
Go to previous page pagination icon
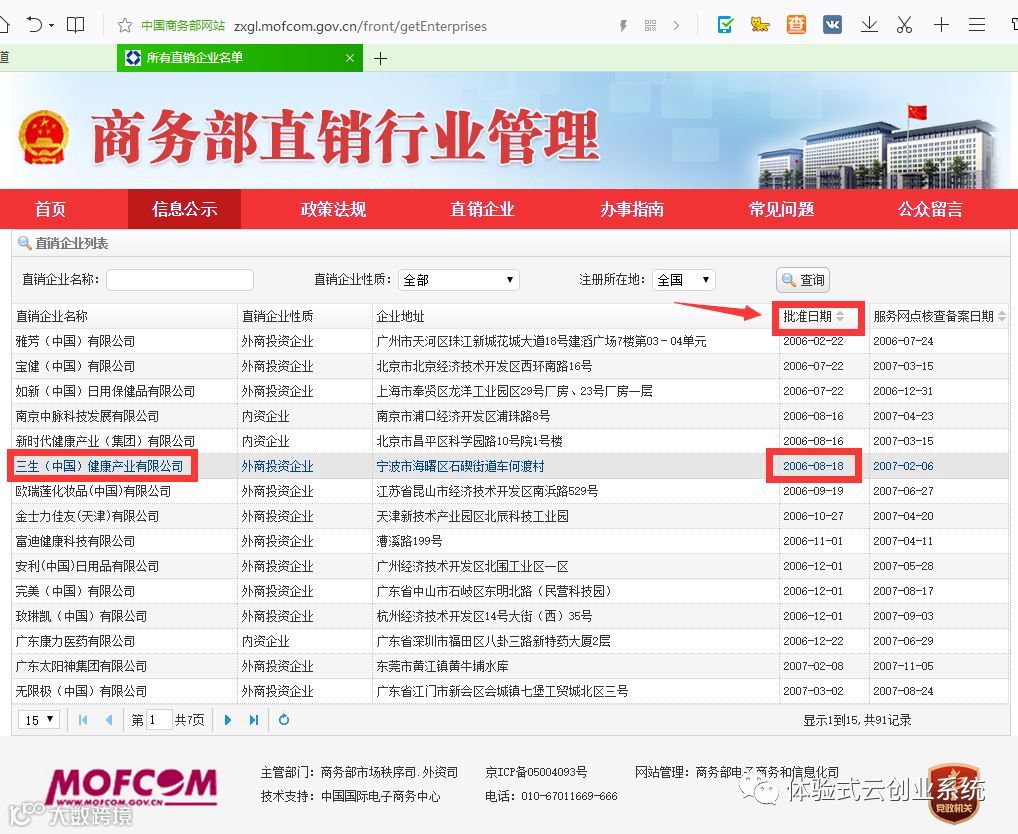coord(108,720)
